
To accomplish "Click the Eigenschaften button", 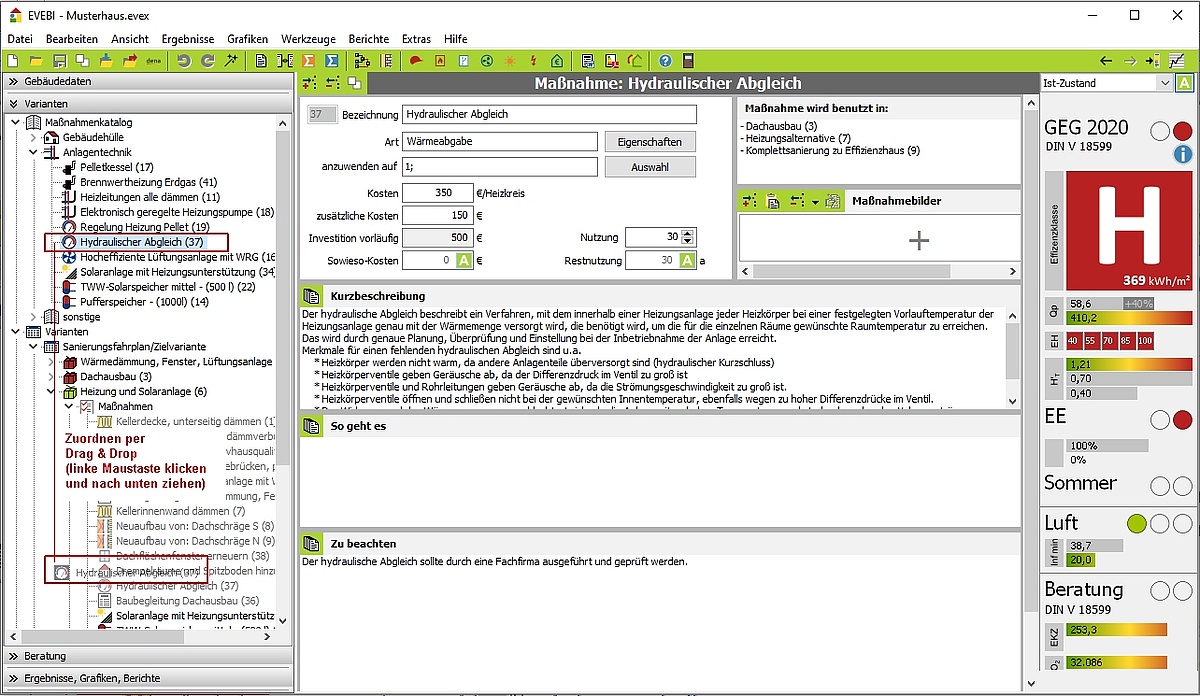I will pos(650,142).
